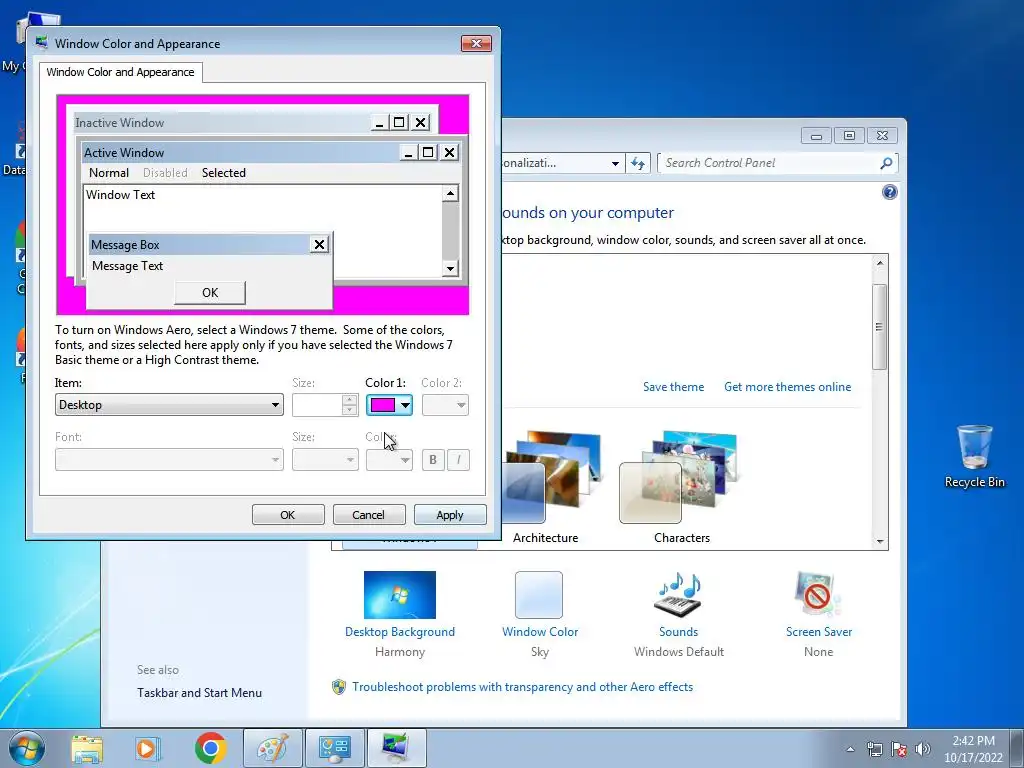1024x768 pixels.
Task: Select the Window Color and Appearance tab
Action: point(120,72)
